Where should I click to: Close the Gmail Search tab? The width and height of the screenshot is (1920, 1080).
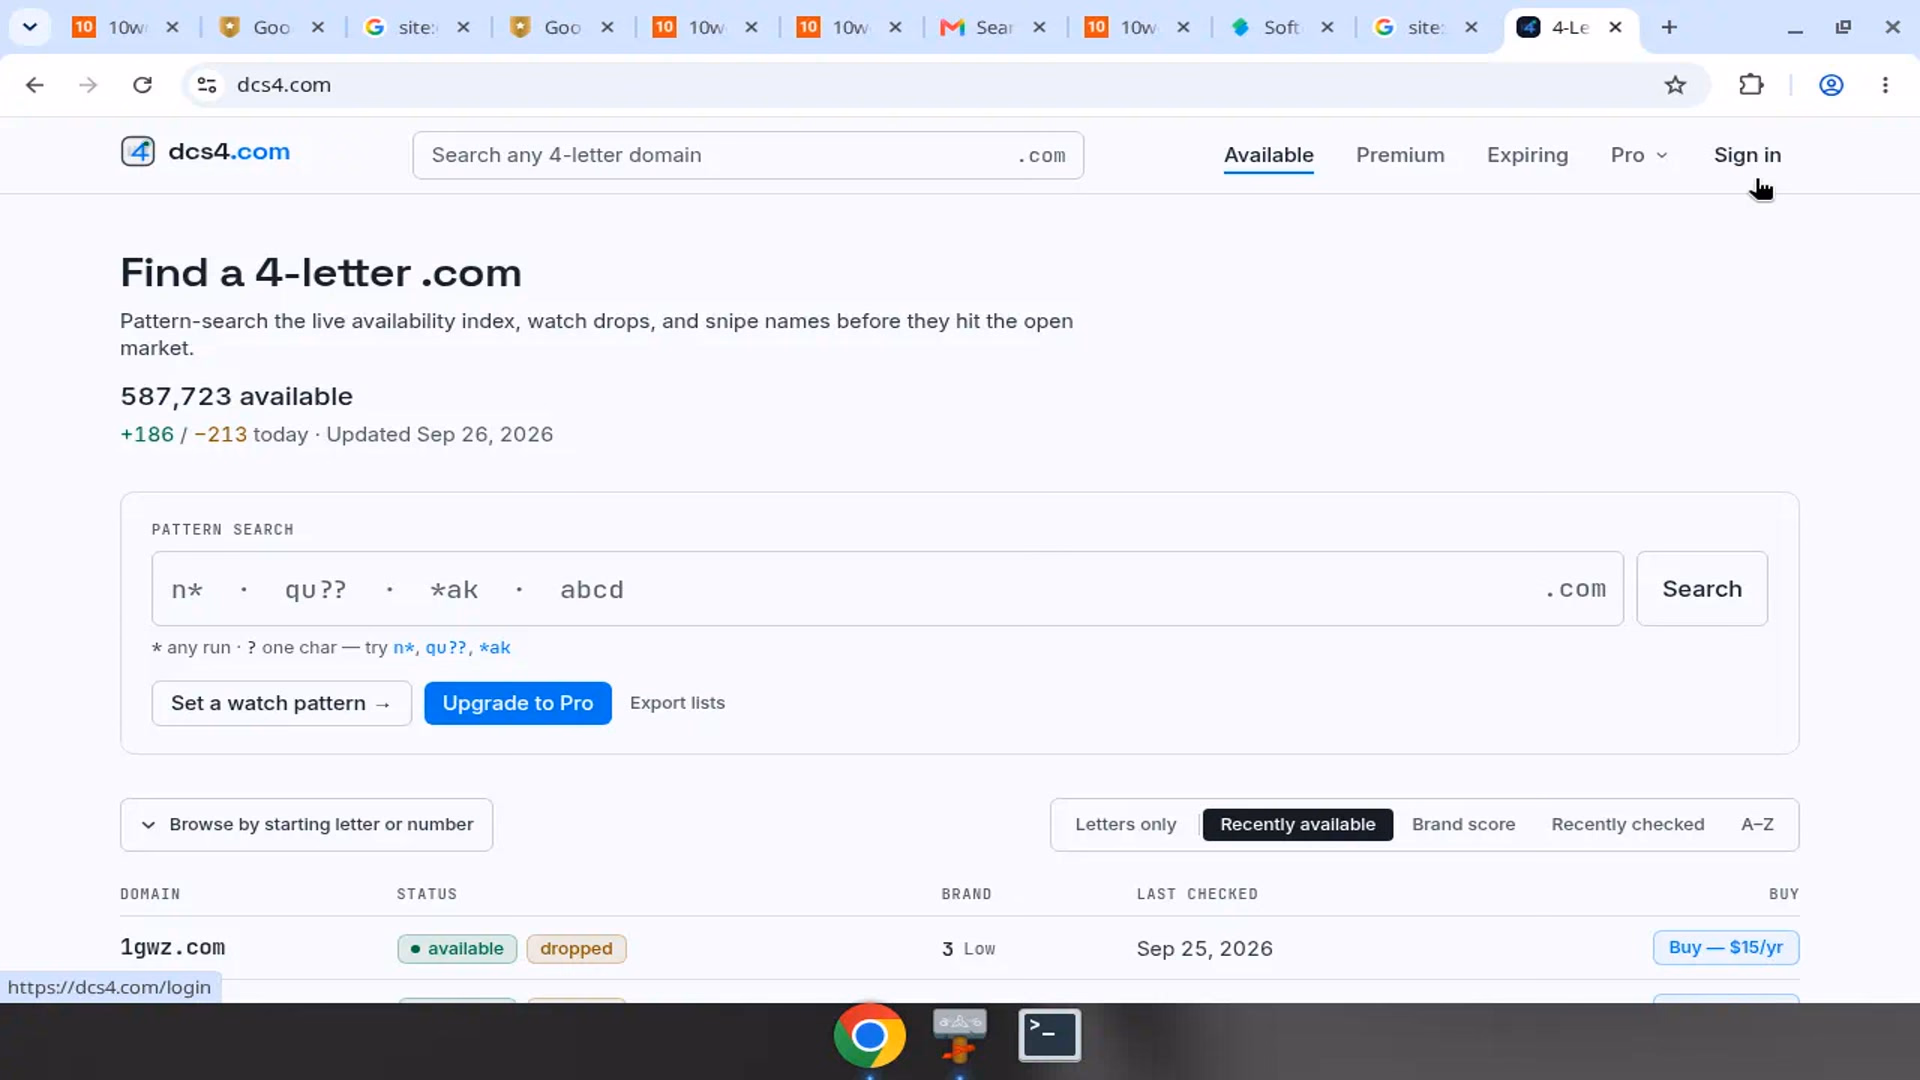tap(1039, 27)
